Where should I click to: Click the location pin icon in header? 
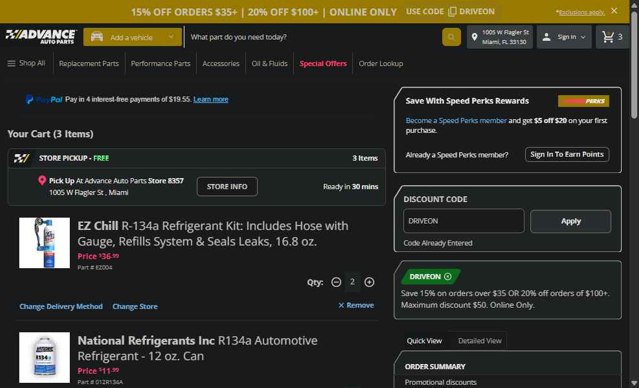coord(474,37)
